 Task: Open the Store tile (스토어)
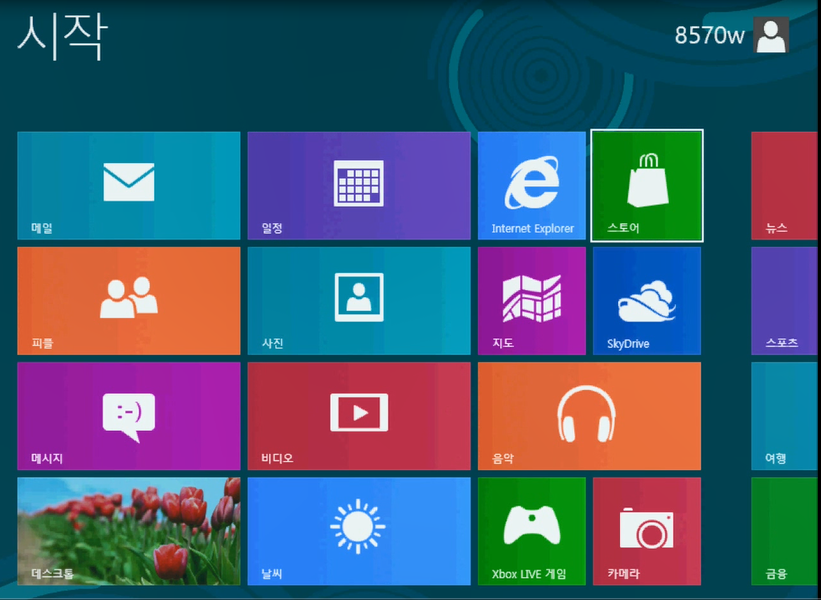pos(647,186)
